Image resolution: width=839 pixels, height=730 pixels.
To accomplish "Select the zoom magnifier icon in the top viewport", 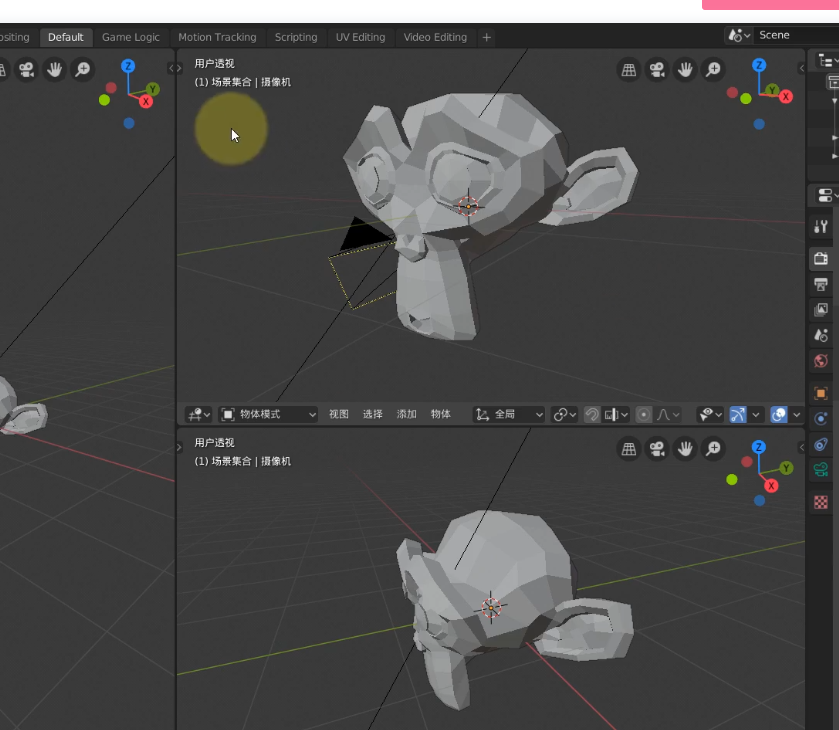I will tap(713, 70).
